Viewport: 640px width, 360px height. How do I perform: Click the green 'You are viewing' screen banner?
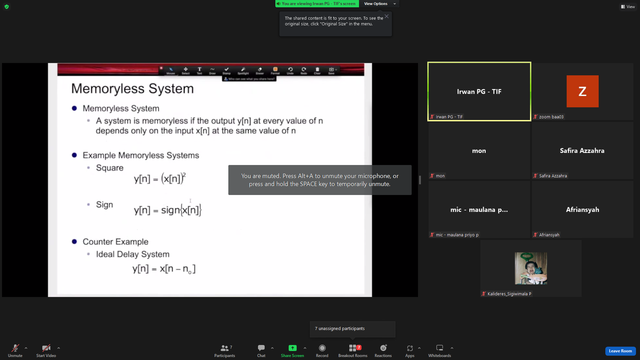317,4
